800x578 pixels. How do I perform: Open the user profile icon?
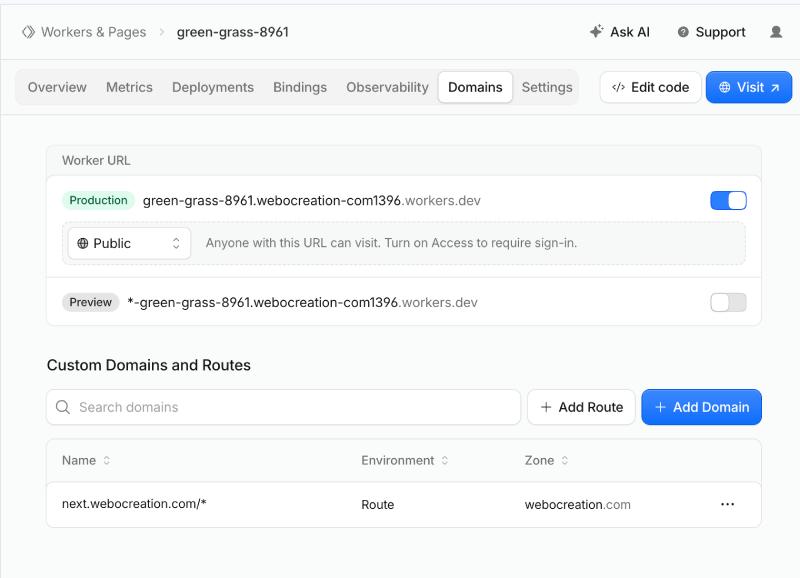tap(776, 32)
